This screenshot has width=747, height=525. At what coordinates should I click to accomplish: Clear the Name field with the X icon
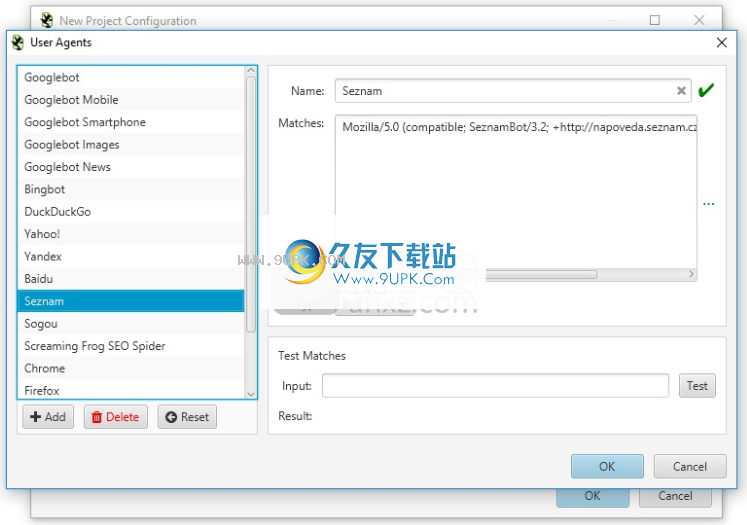click(681, 91)
